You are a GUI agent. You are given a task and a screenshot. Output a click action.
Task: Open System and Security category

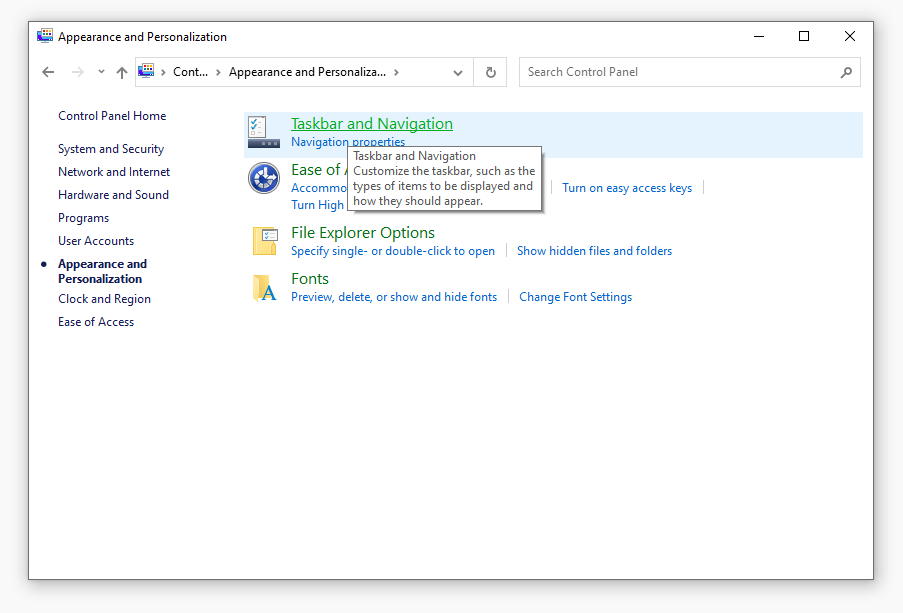click(111, 149)
